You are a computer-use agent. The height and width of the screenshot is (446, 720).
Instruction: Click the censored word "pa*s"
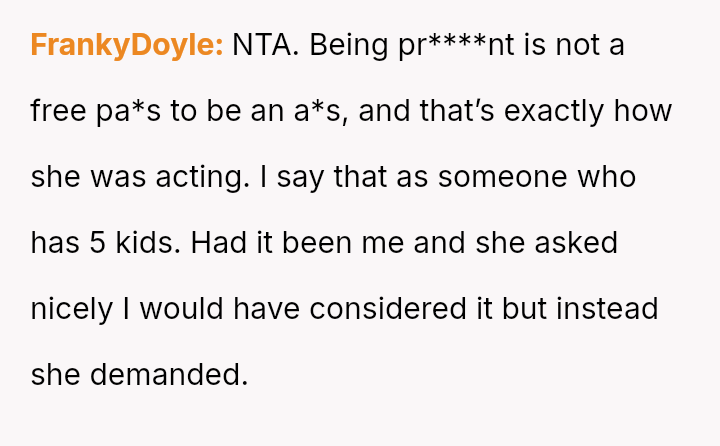[x=130, y=110]
